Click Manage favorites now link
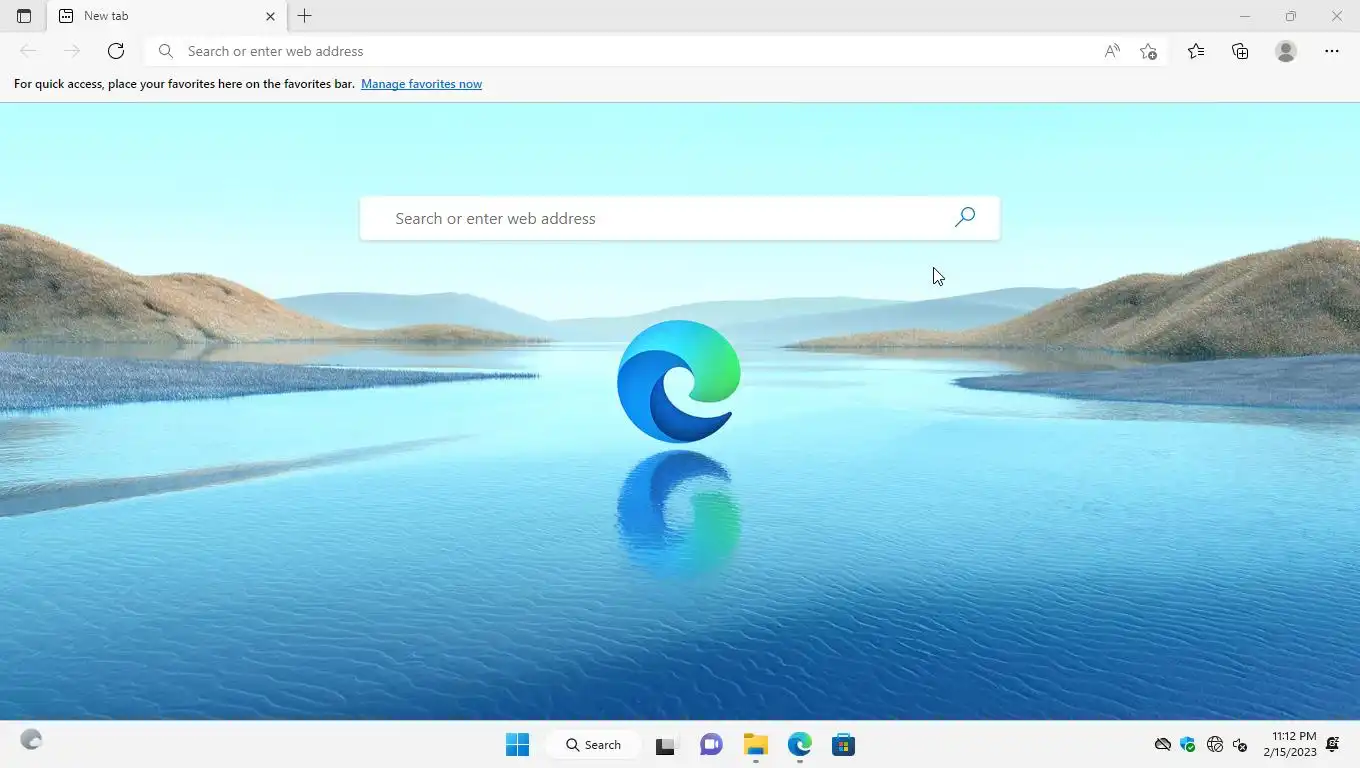 point(421,84)
